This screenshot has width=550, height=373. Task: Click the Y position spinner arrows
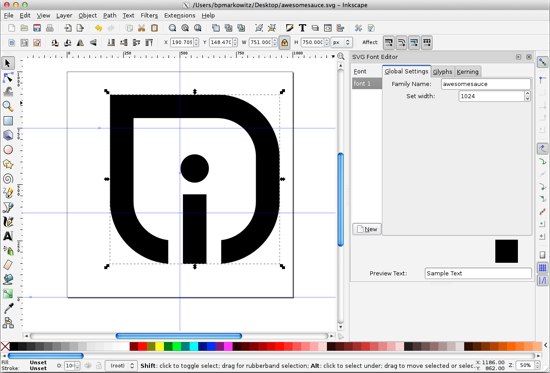point(235,42)
